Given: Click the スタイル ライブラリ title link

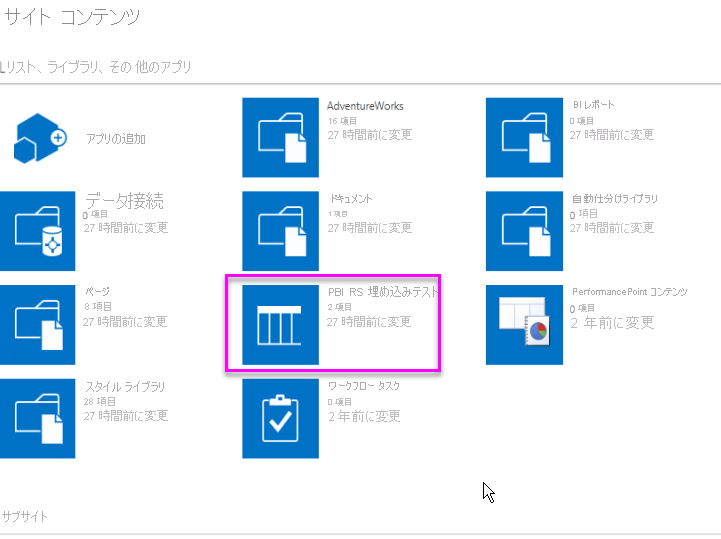Looking at the screenshot, I should 125,386.
